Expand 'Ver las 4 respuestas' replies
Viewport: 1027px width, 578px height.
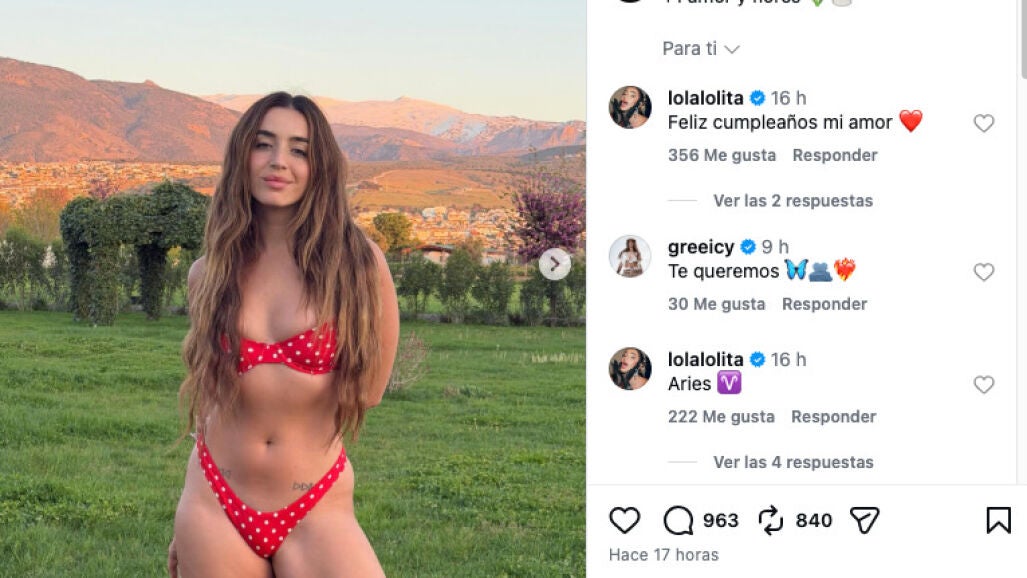[x=793, y=462]
